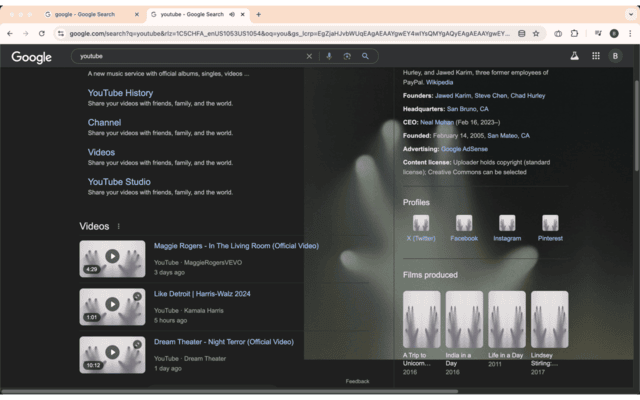The image size is (640, 400).
Task: Click inside the Google search field
Action: click(x=190, y=57)
